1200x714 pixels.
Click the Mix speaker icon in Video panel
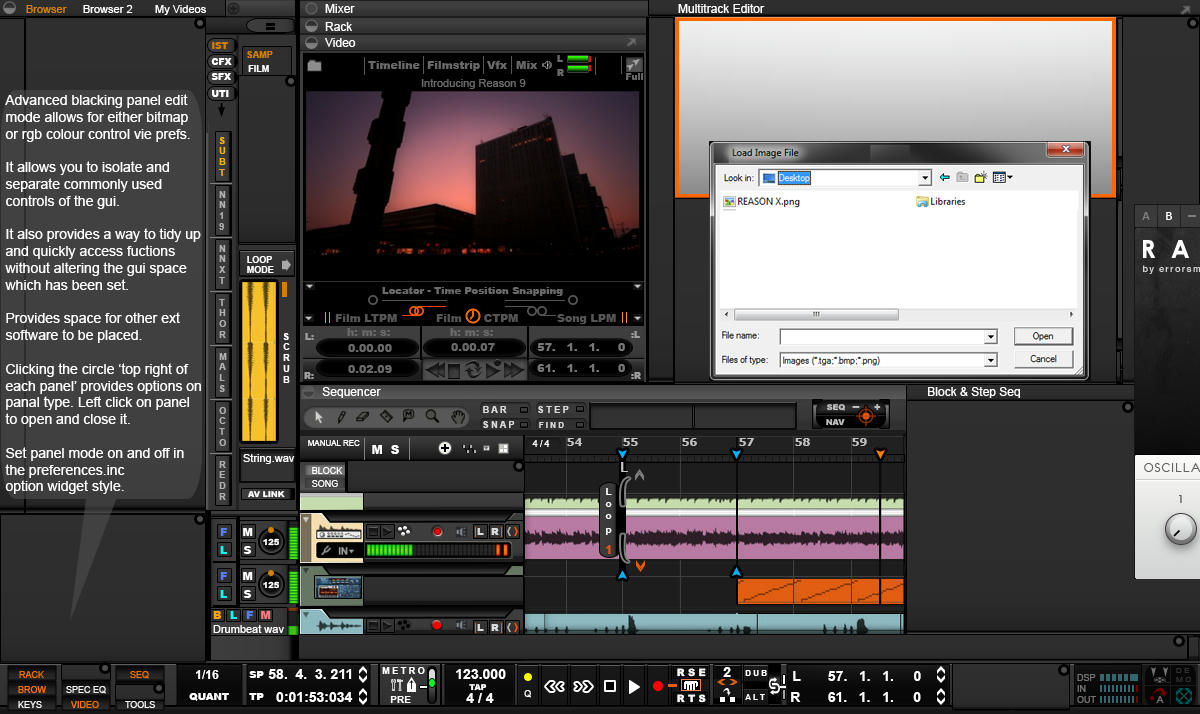click(547, 65)
